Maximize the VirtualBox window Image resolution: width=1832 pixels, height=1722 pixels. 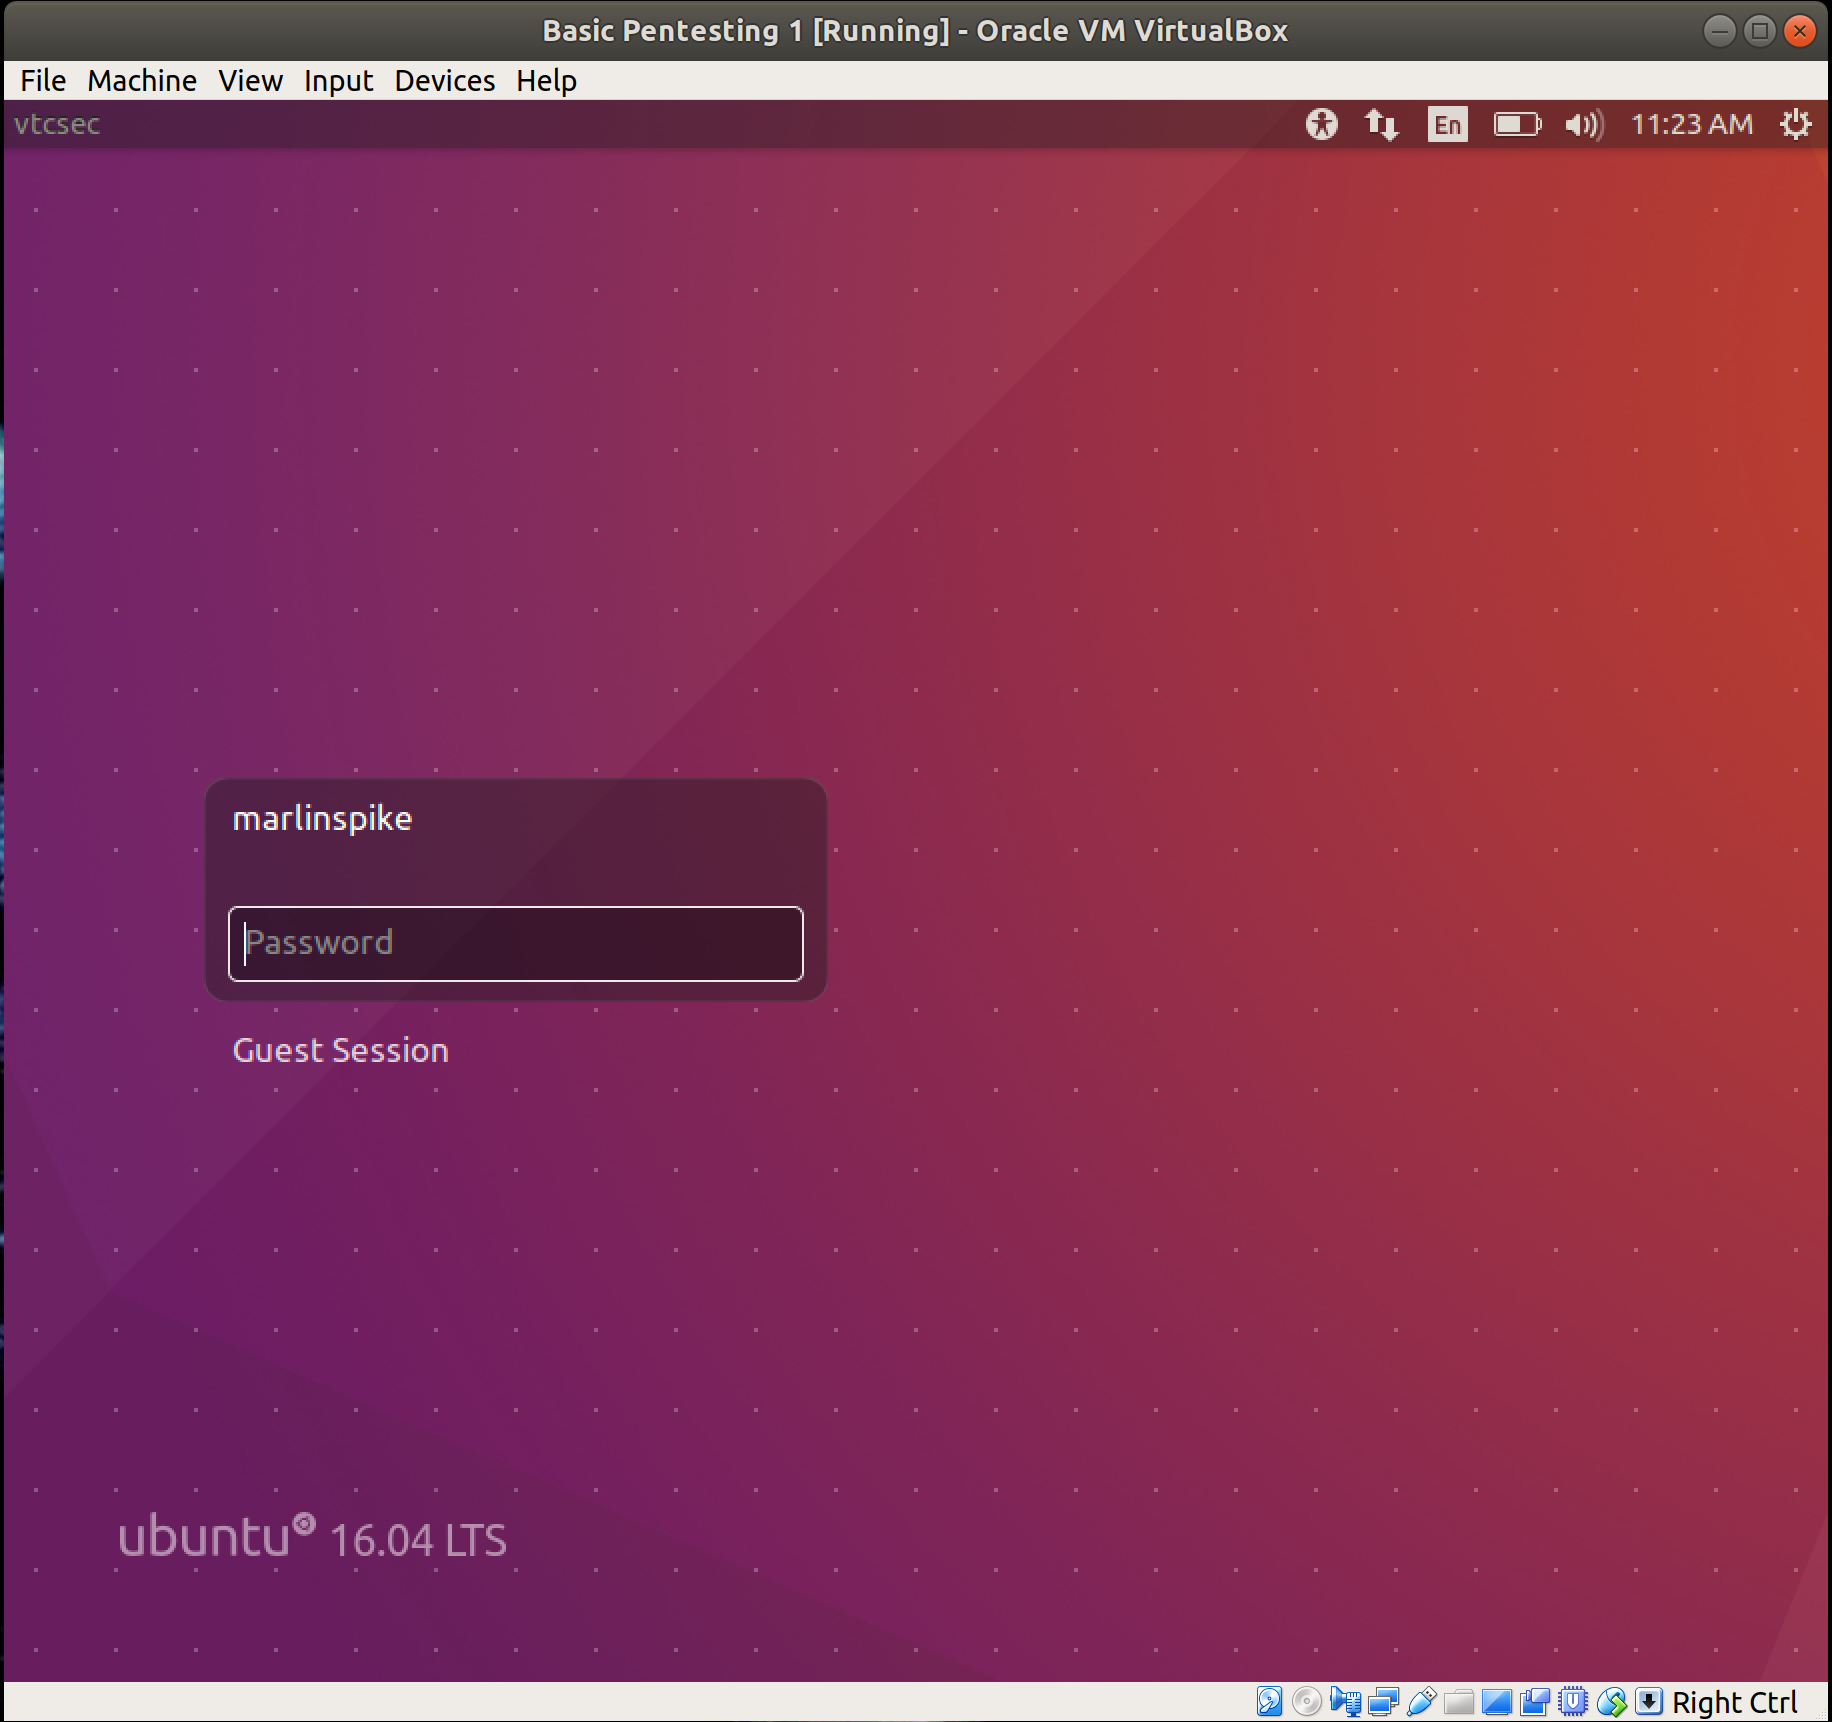1759,31
